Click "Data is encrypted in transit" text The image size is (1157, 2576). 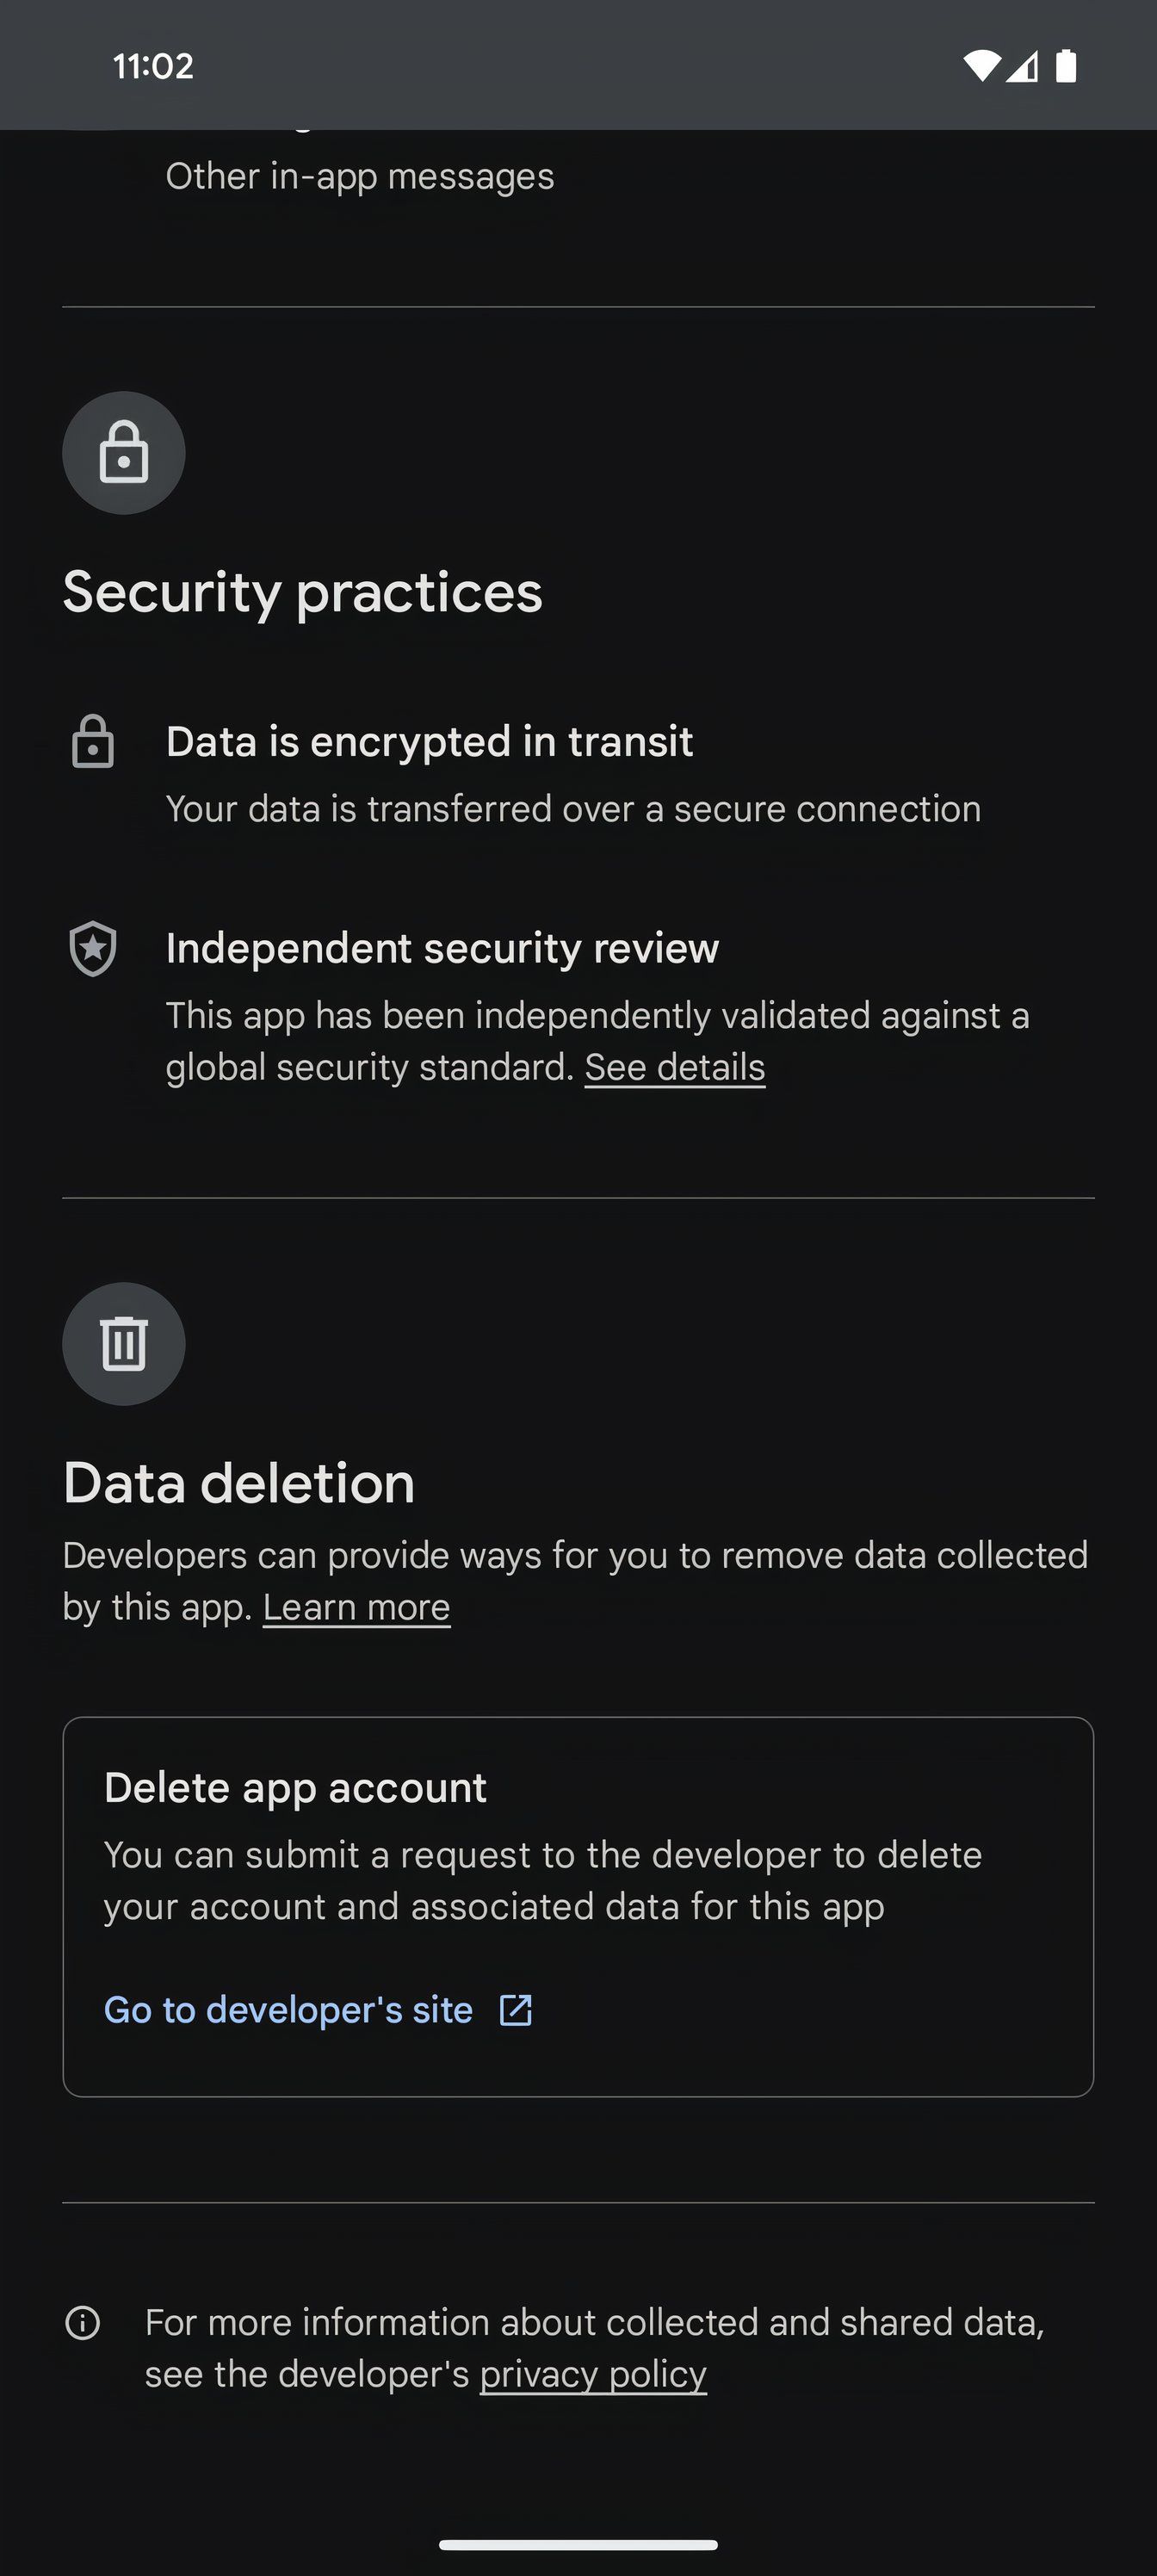[x=429, y=741]
